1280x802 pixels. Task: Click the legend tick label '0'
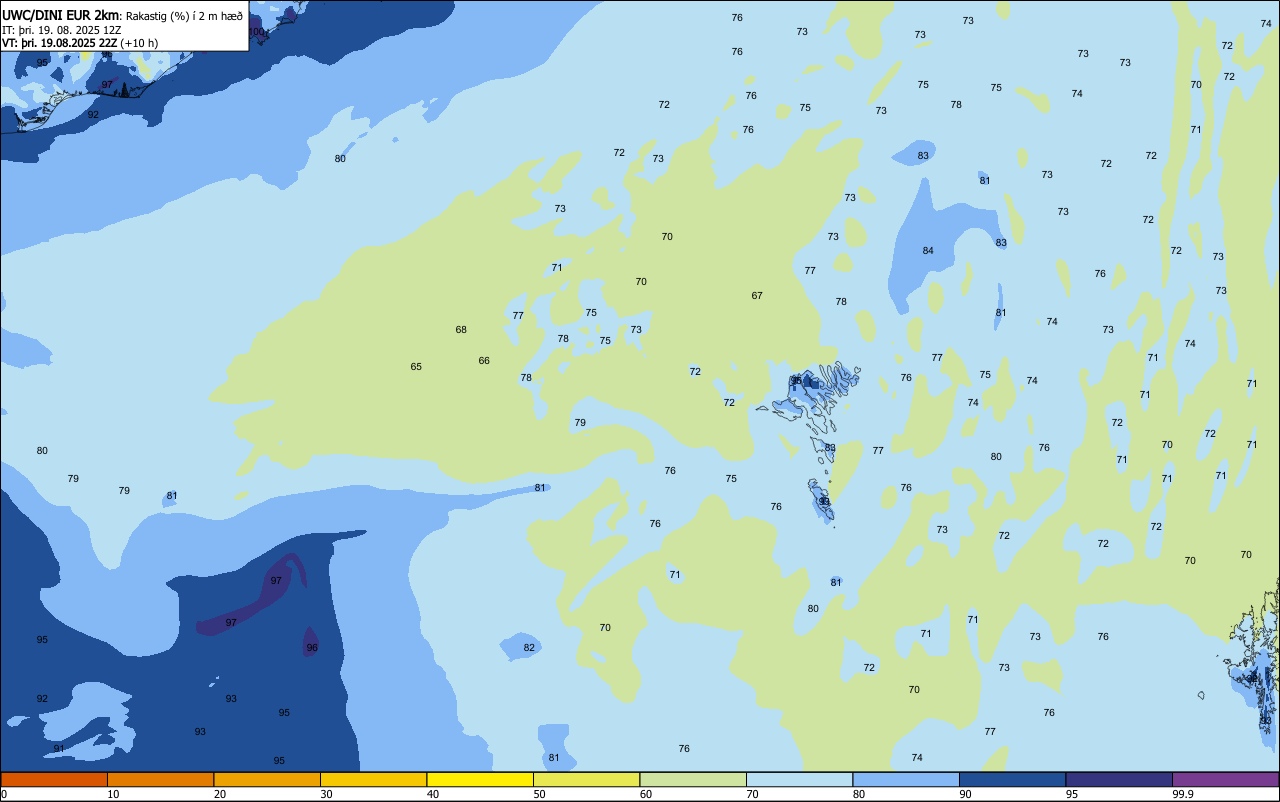coord(4,794)
